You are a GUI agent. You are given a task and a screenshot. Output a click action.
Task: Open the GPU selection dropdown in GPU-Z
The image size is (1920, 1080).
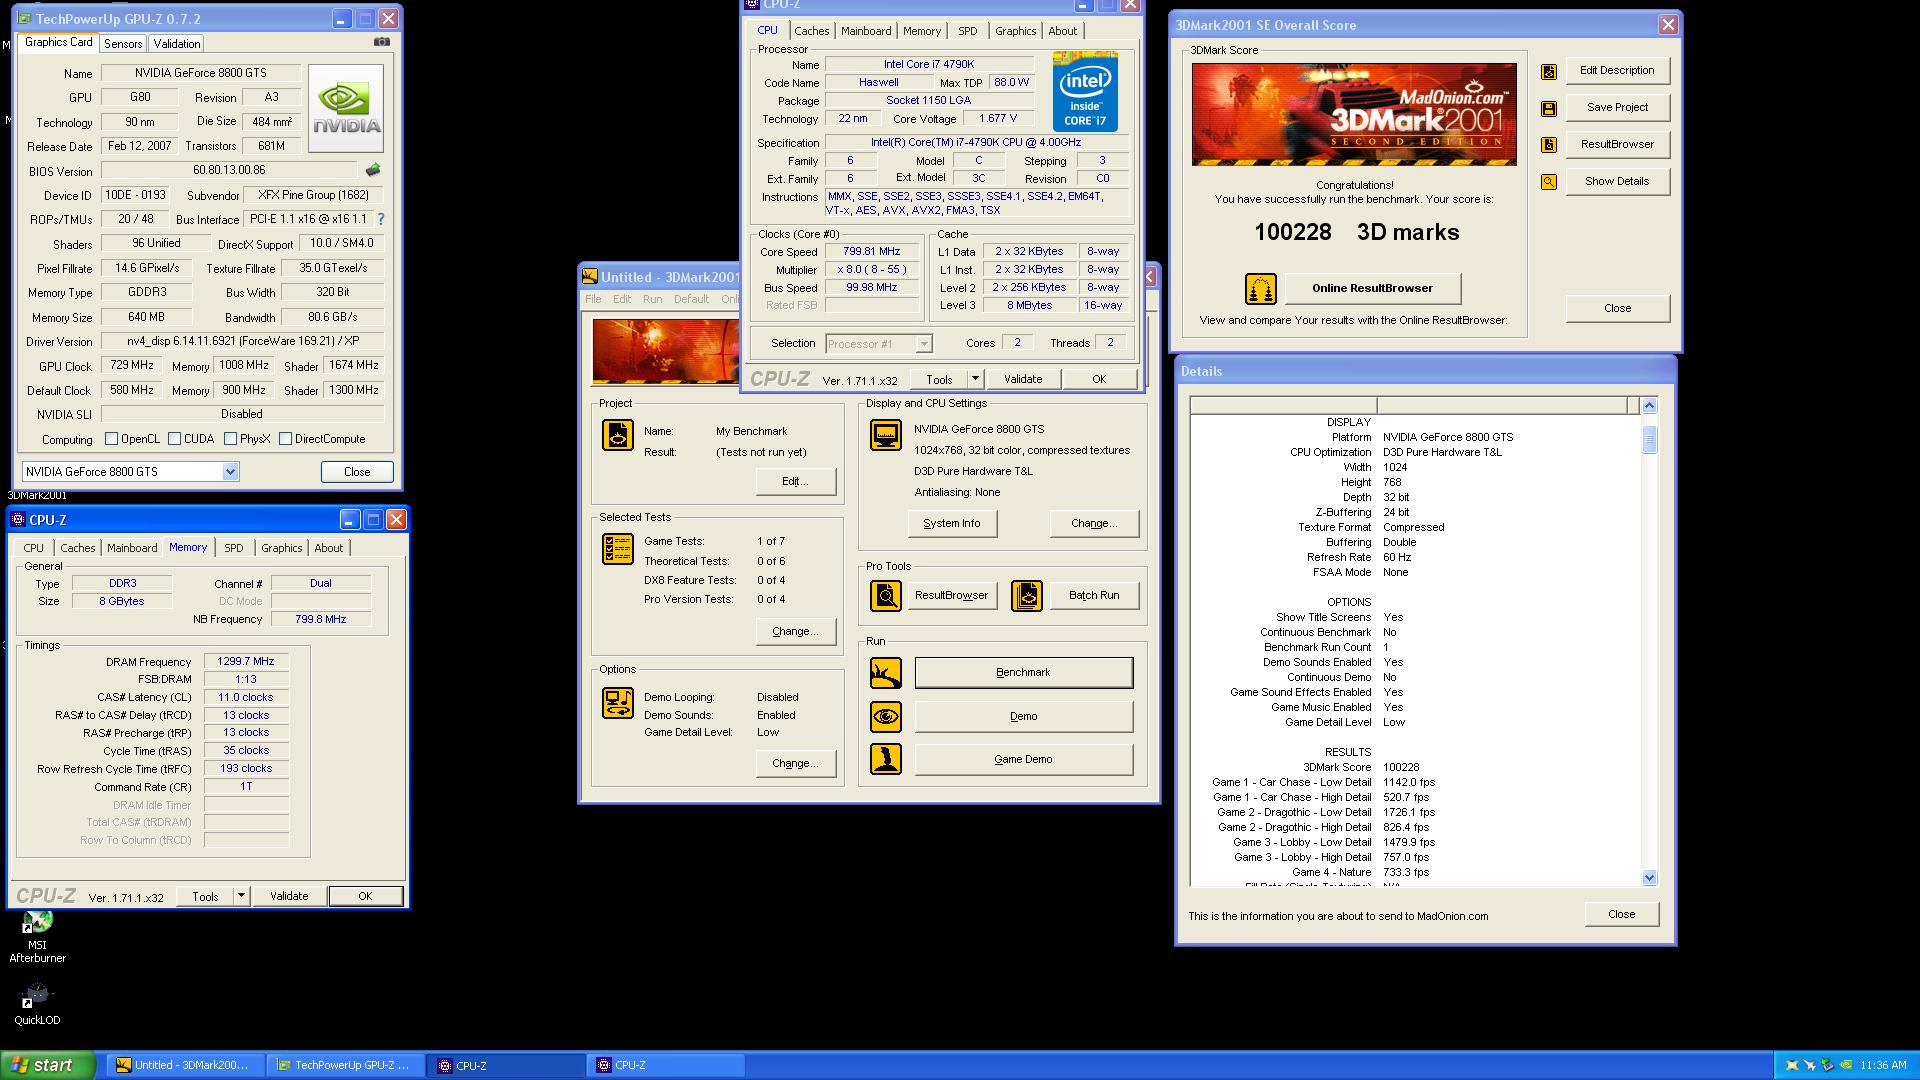click(230, 472)
